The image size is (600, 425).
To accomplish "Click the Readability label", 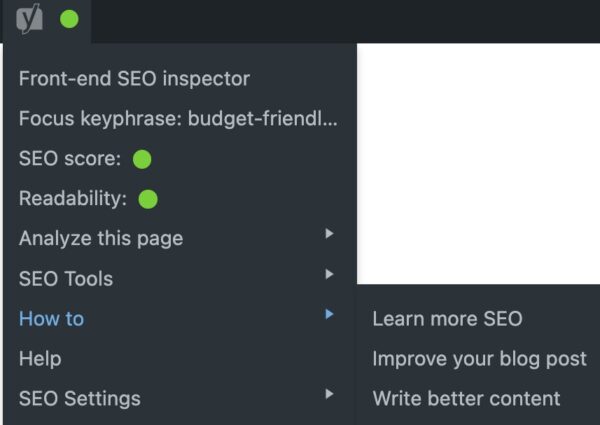I will (x=73, y=199).
